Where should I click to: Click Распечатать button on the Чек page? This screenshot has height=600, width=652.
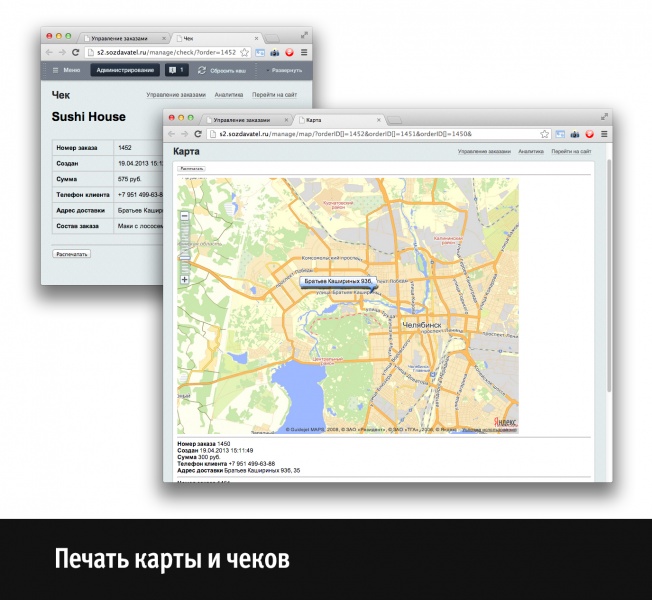[x=72, y=254]
